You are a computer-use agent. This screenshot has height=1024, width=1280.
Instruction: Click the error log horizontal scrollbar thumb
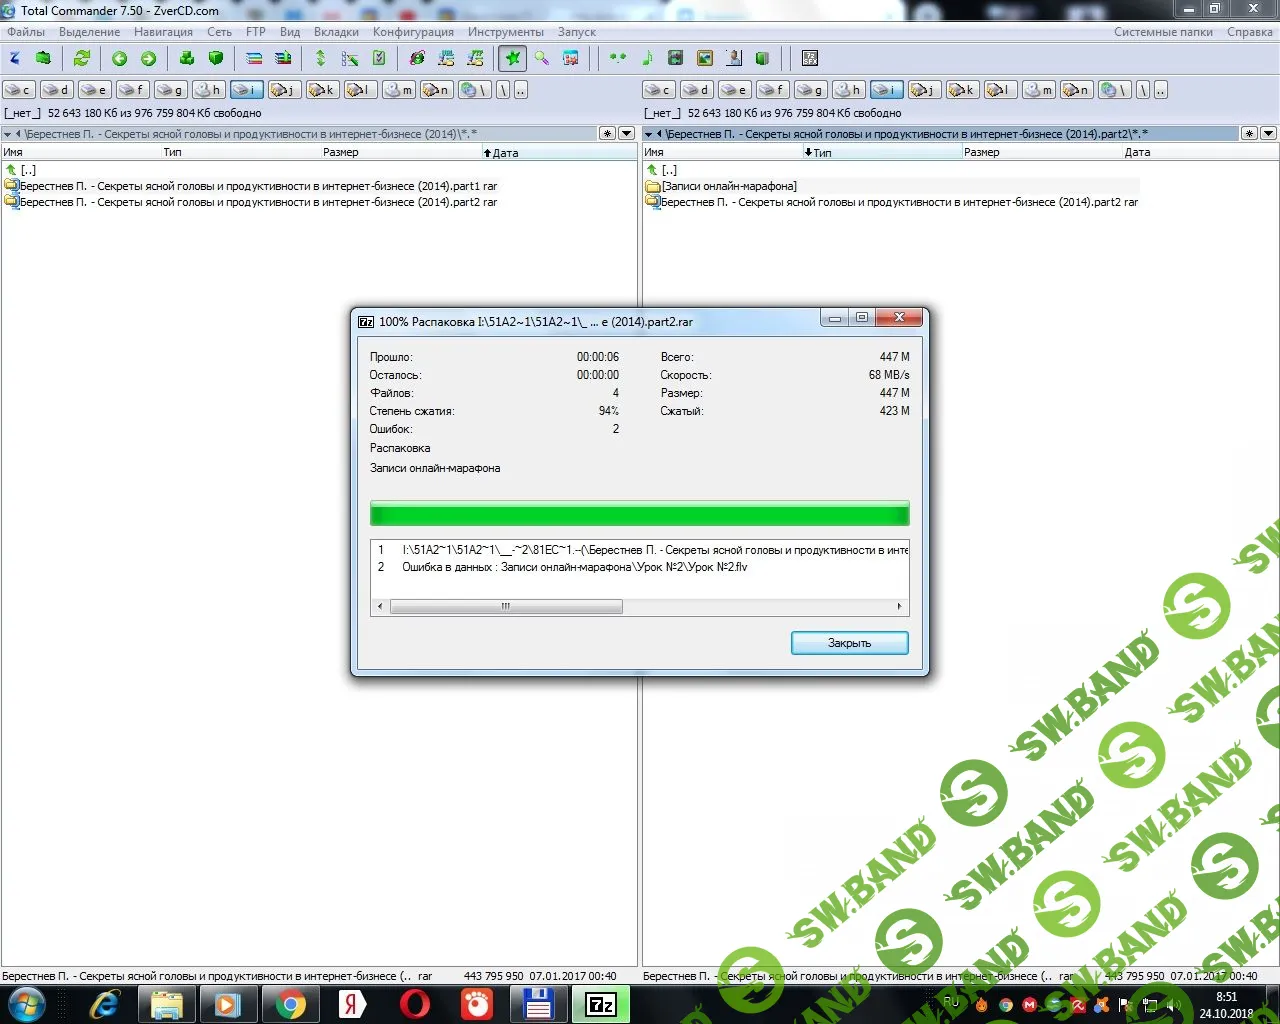coord(506,606)
